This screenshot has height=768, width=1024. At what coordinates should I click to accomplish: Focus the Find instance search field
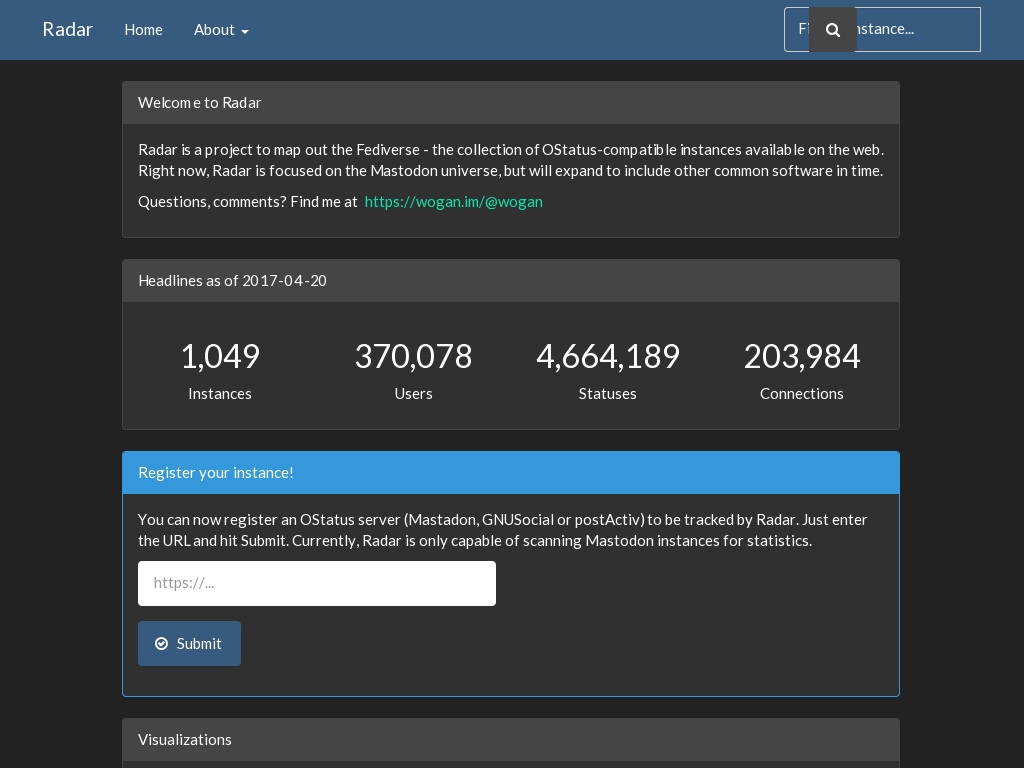point(882,29)
